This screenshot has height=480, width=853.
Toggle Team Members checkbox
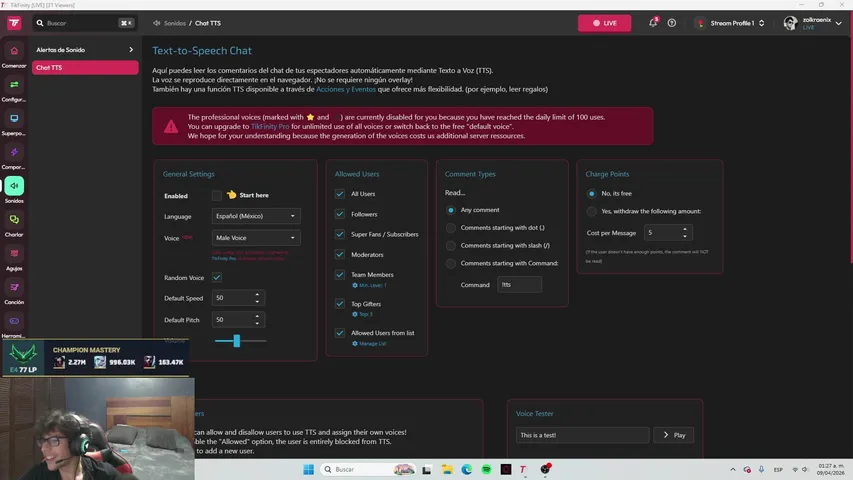point(339,275)
